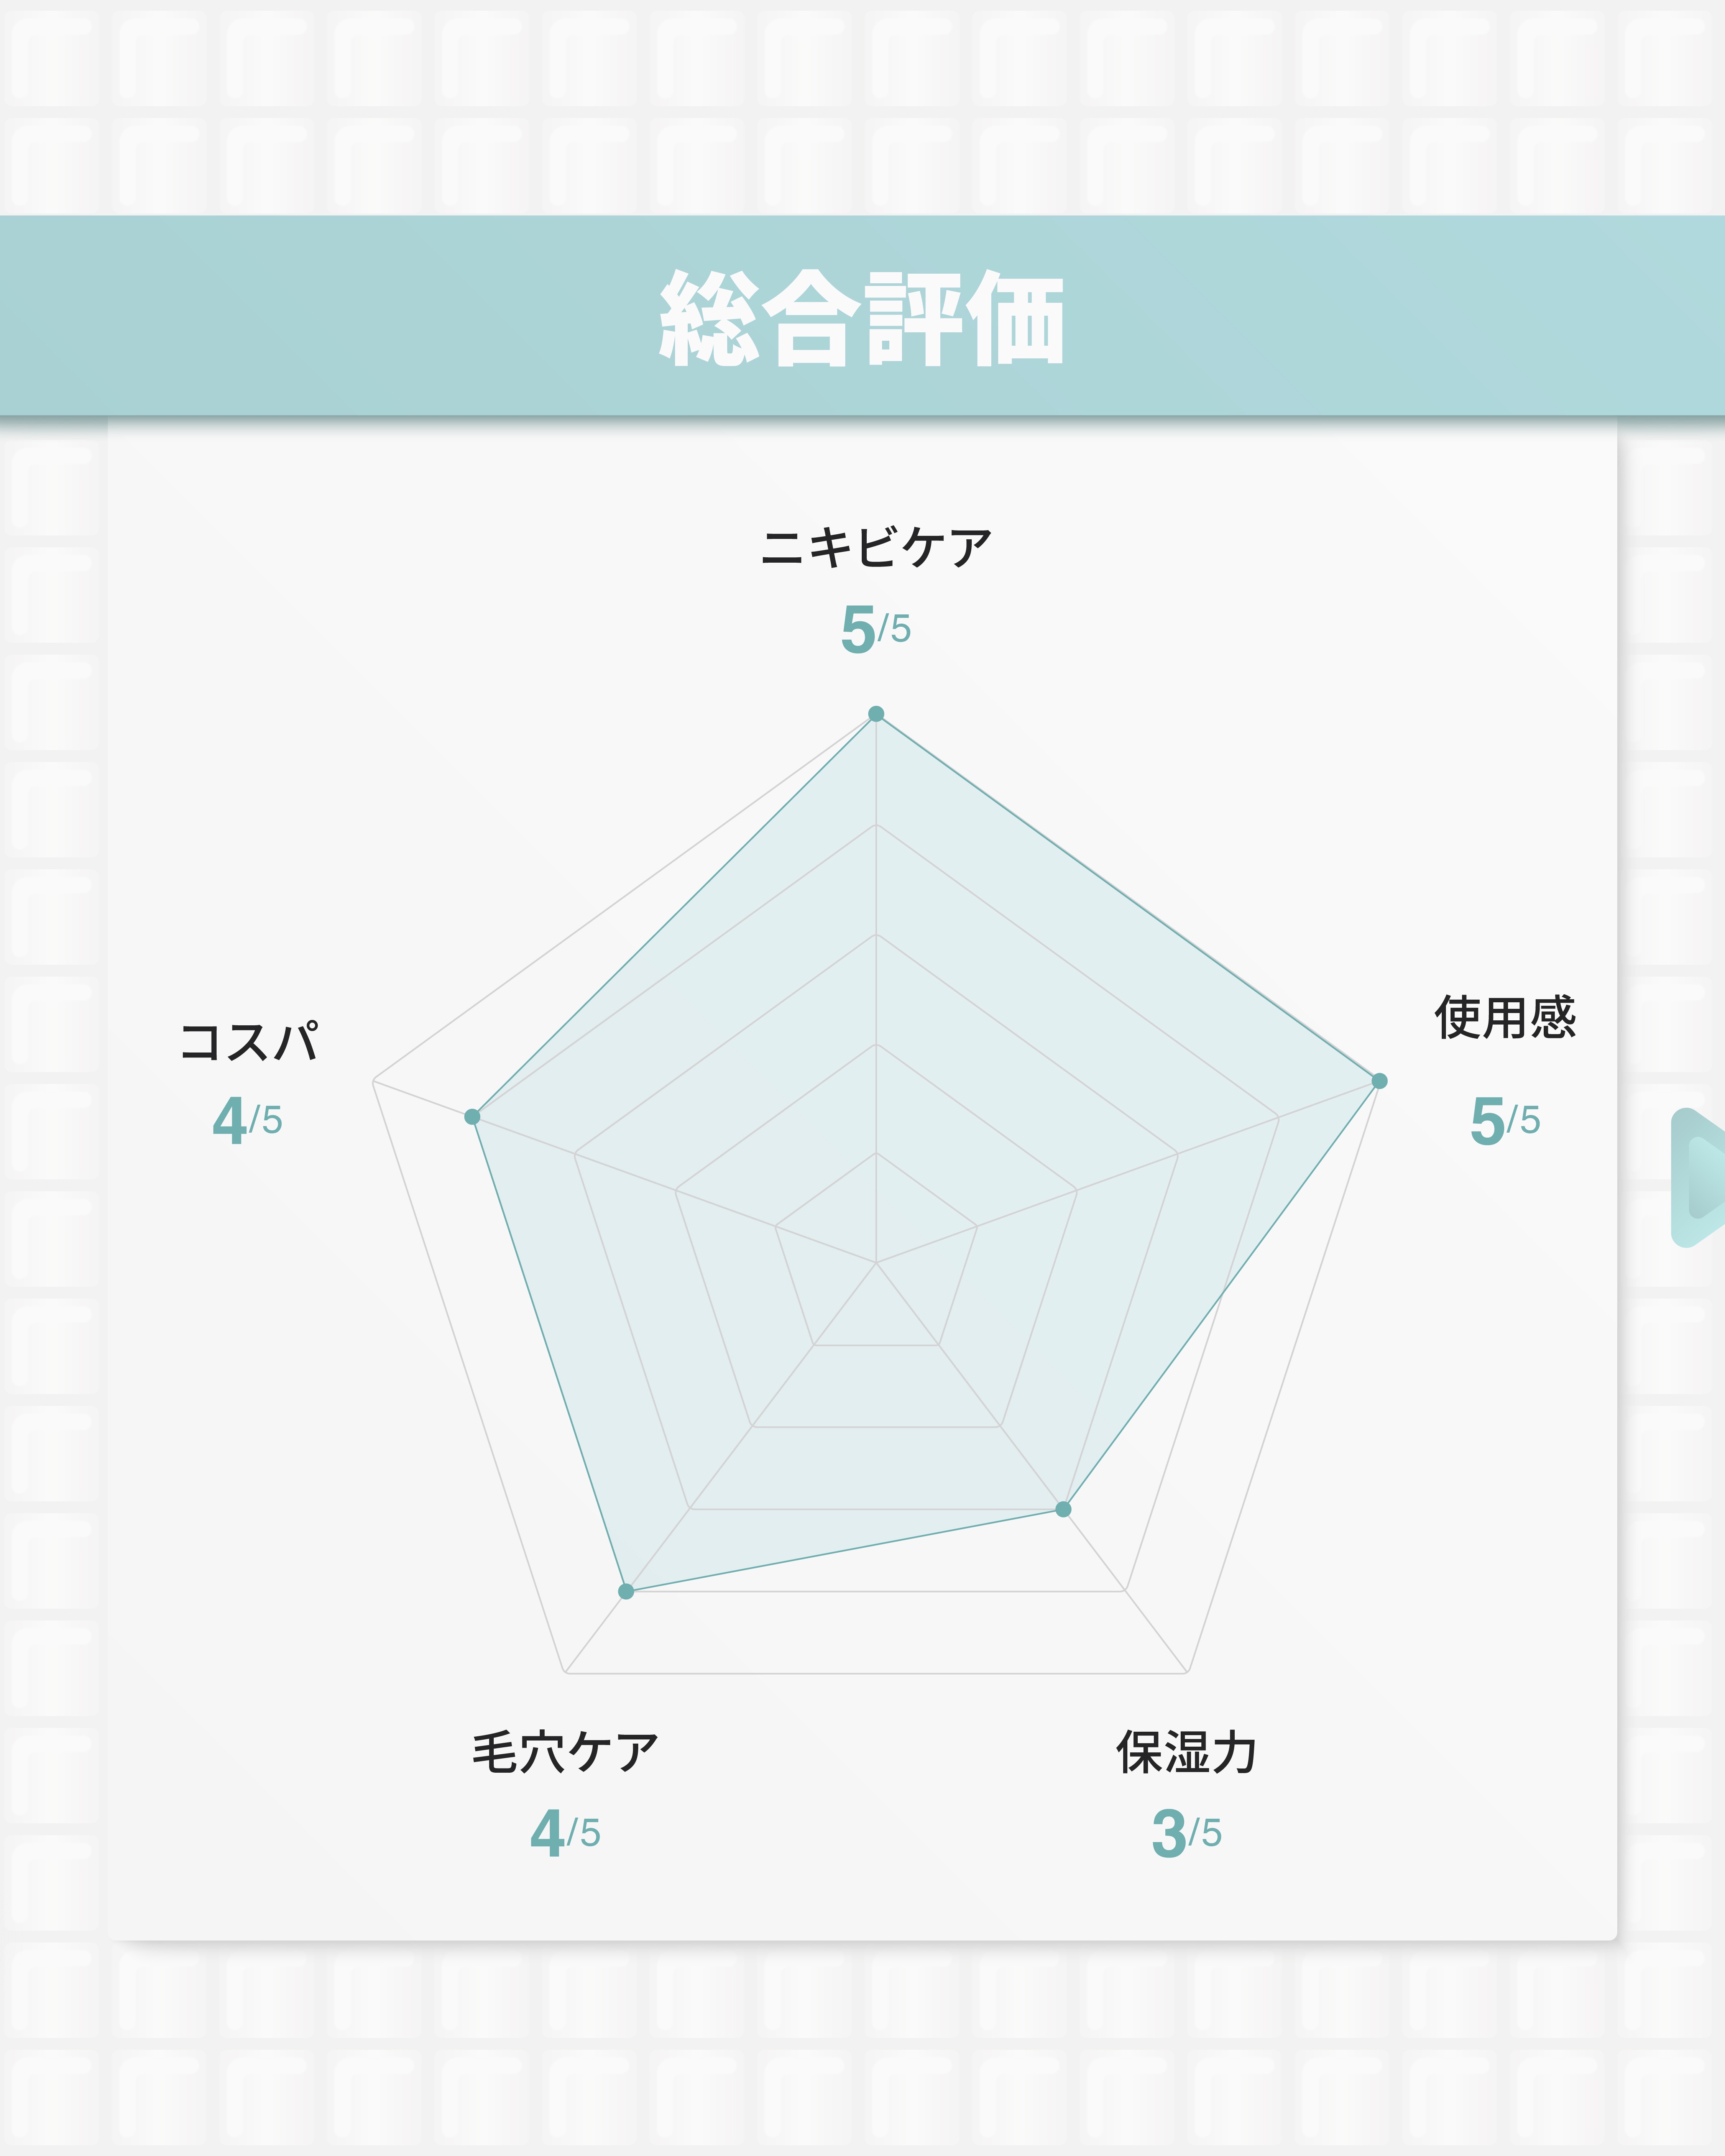Click the ニキビケア axis label
This screenshot has width=1725, height=2156.
coord(876,548)
